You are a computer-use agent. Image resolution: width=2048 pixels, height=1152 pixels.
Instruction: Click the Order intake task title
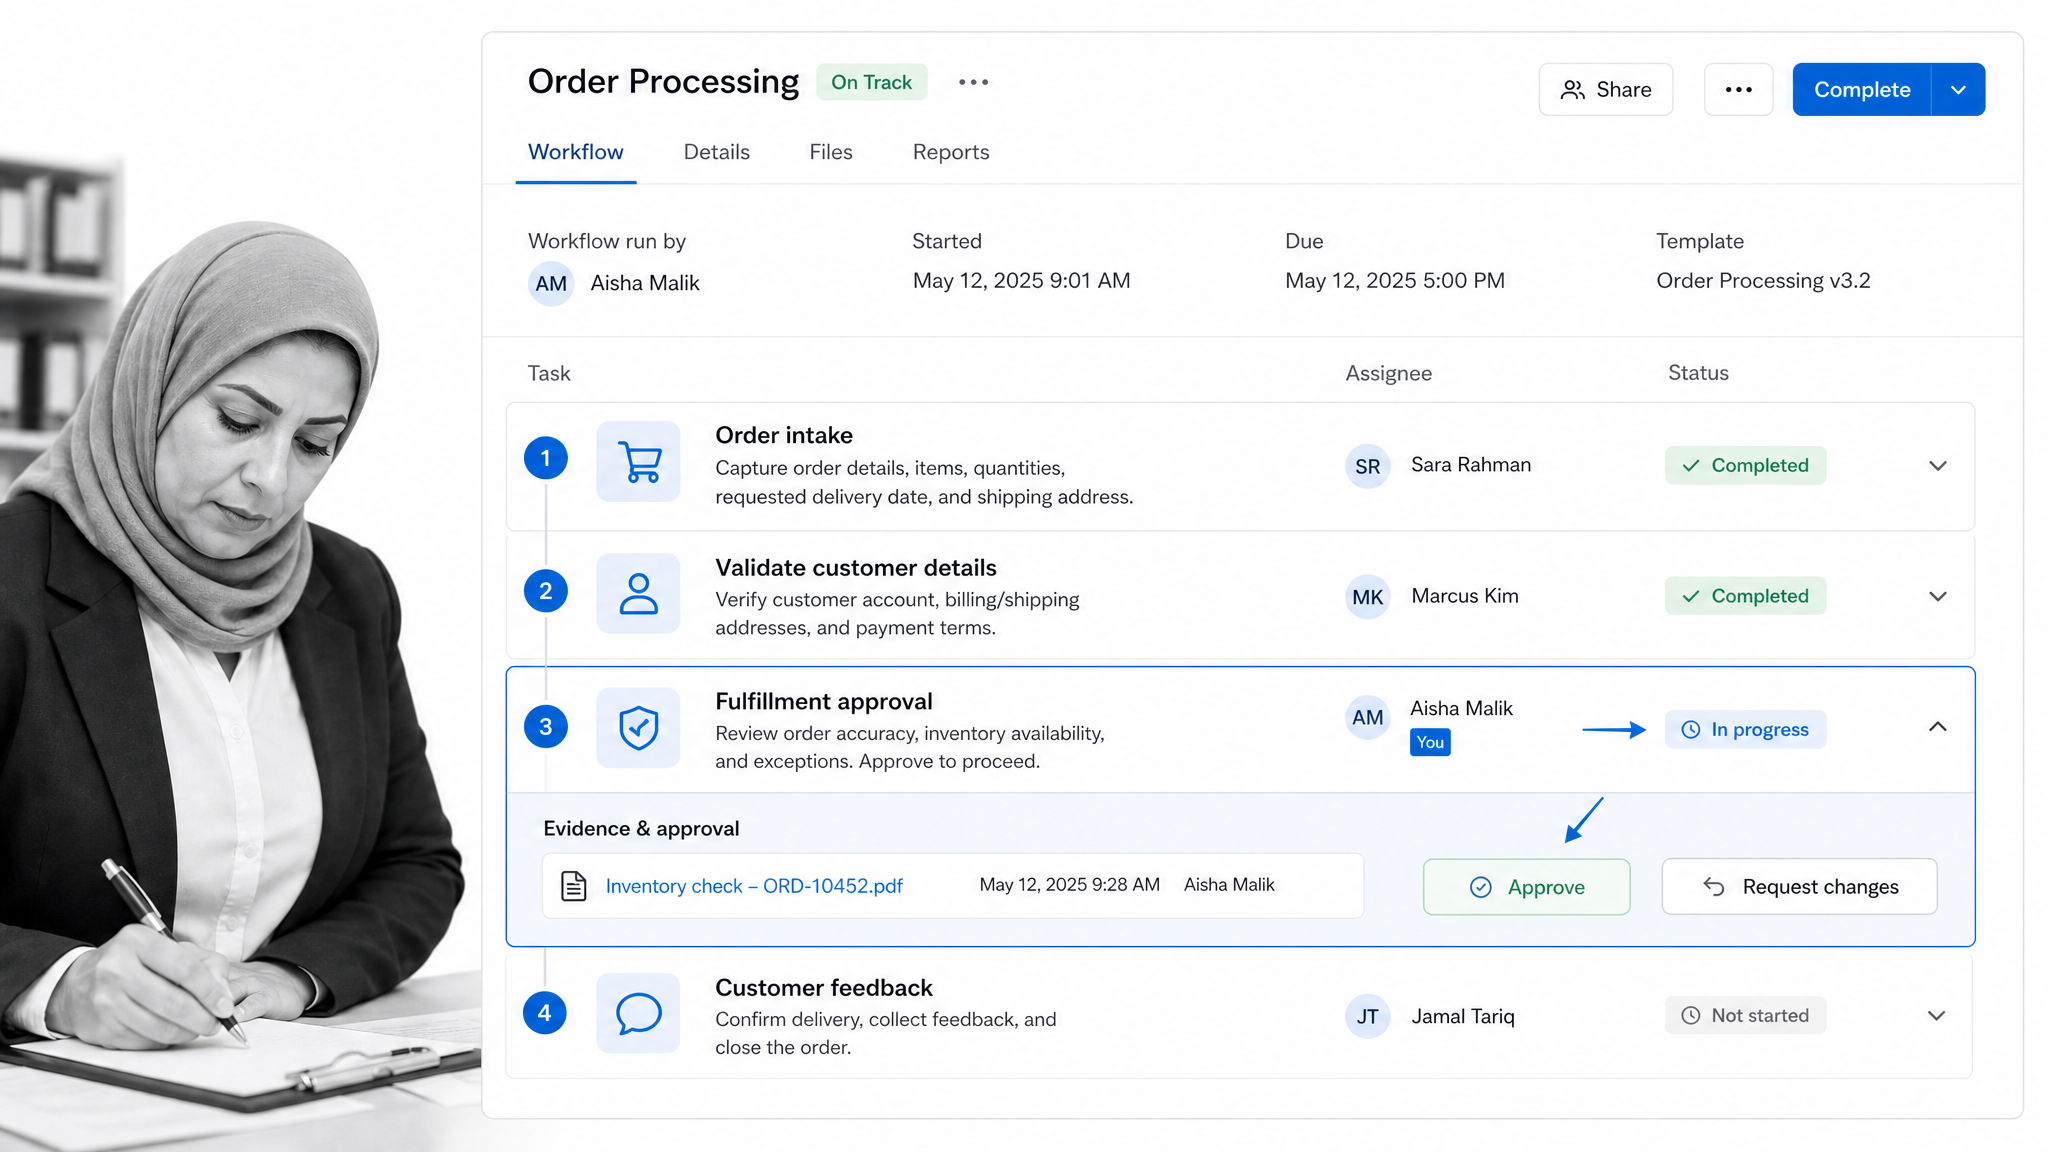(784, 435)
